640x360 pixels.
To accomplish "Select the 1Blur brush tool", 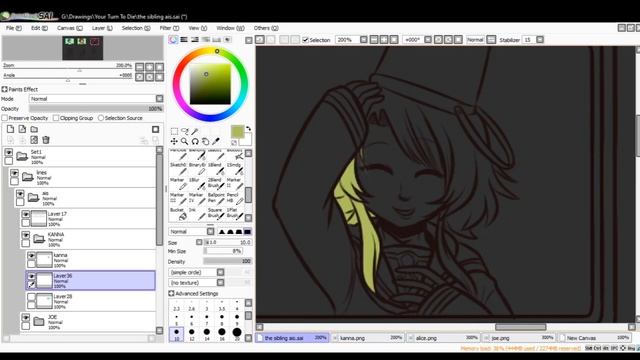I will [x=197, y=184].
